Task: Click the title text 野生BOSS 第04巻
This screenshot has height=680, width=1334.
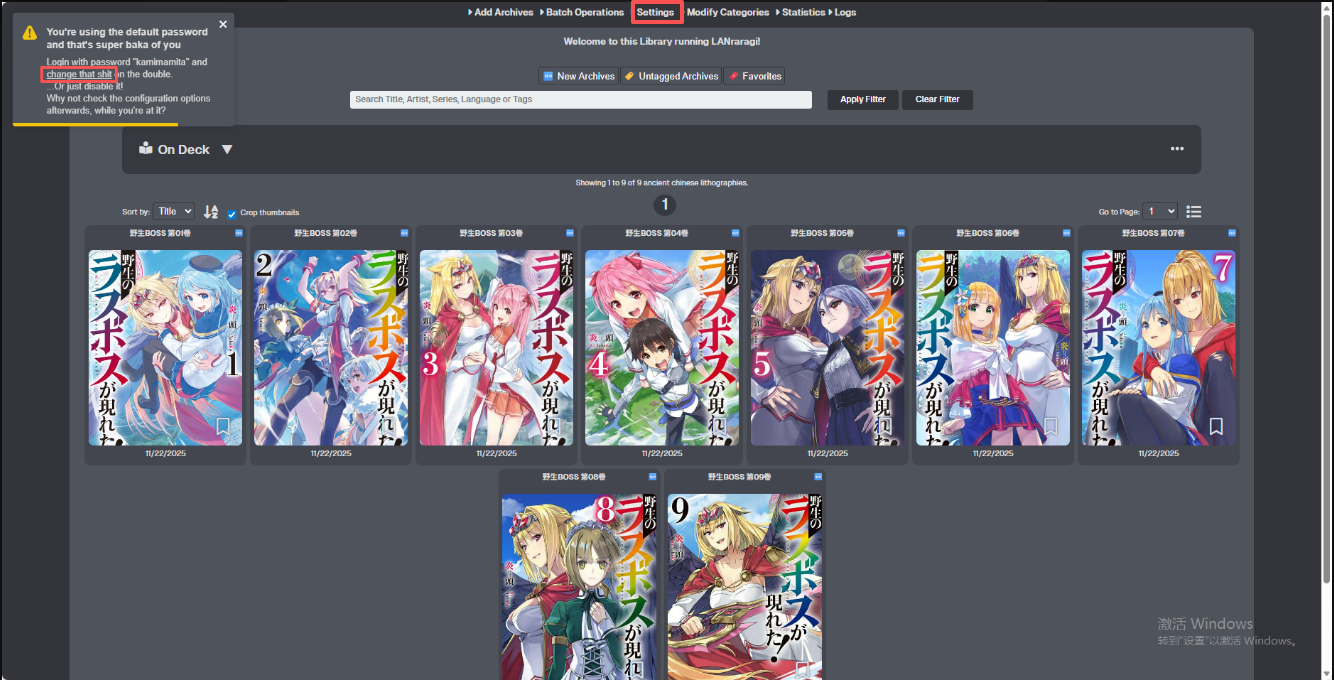Action: pyautogui.click(x=657, y=233)
